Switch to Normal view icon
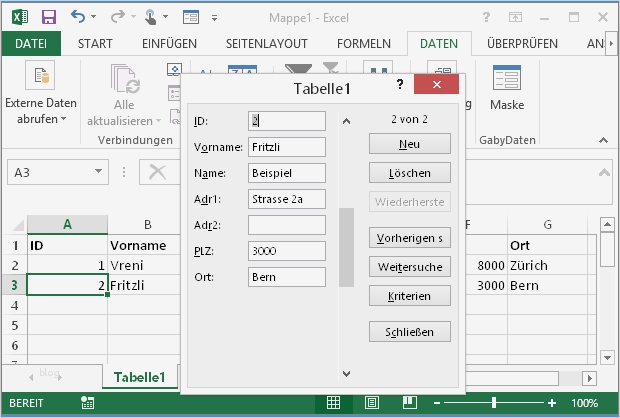 [333, 403]
